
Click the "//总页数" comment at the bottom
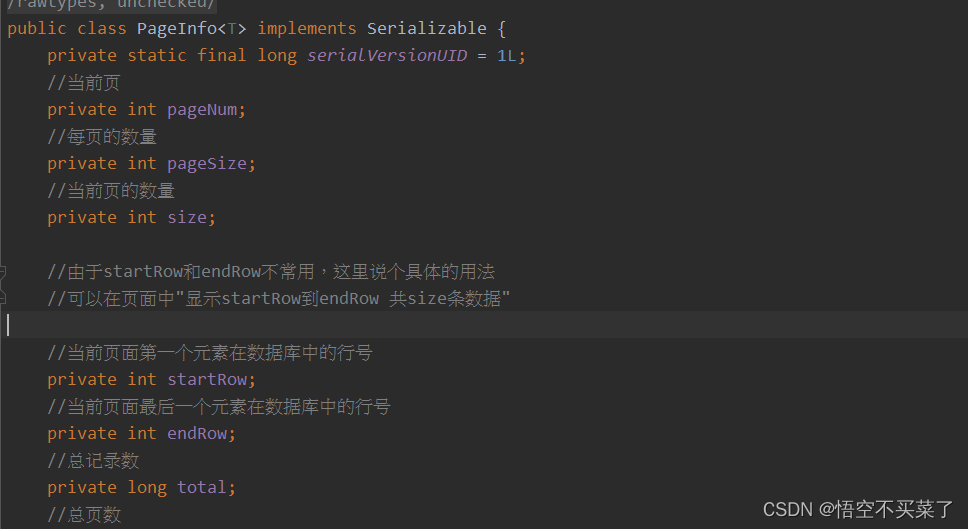coord(84,514)
